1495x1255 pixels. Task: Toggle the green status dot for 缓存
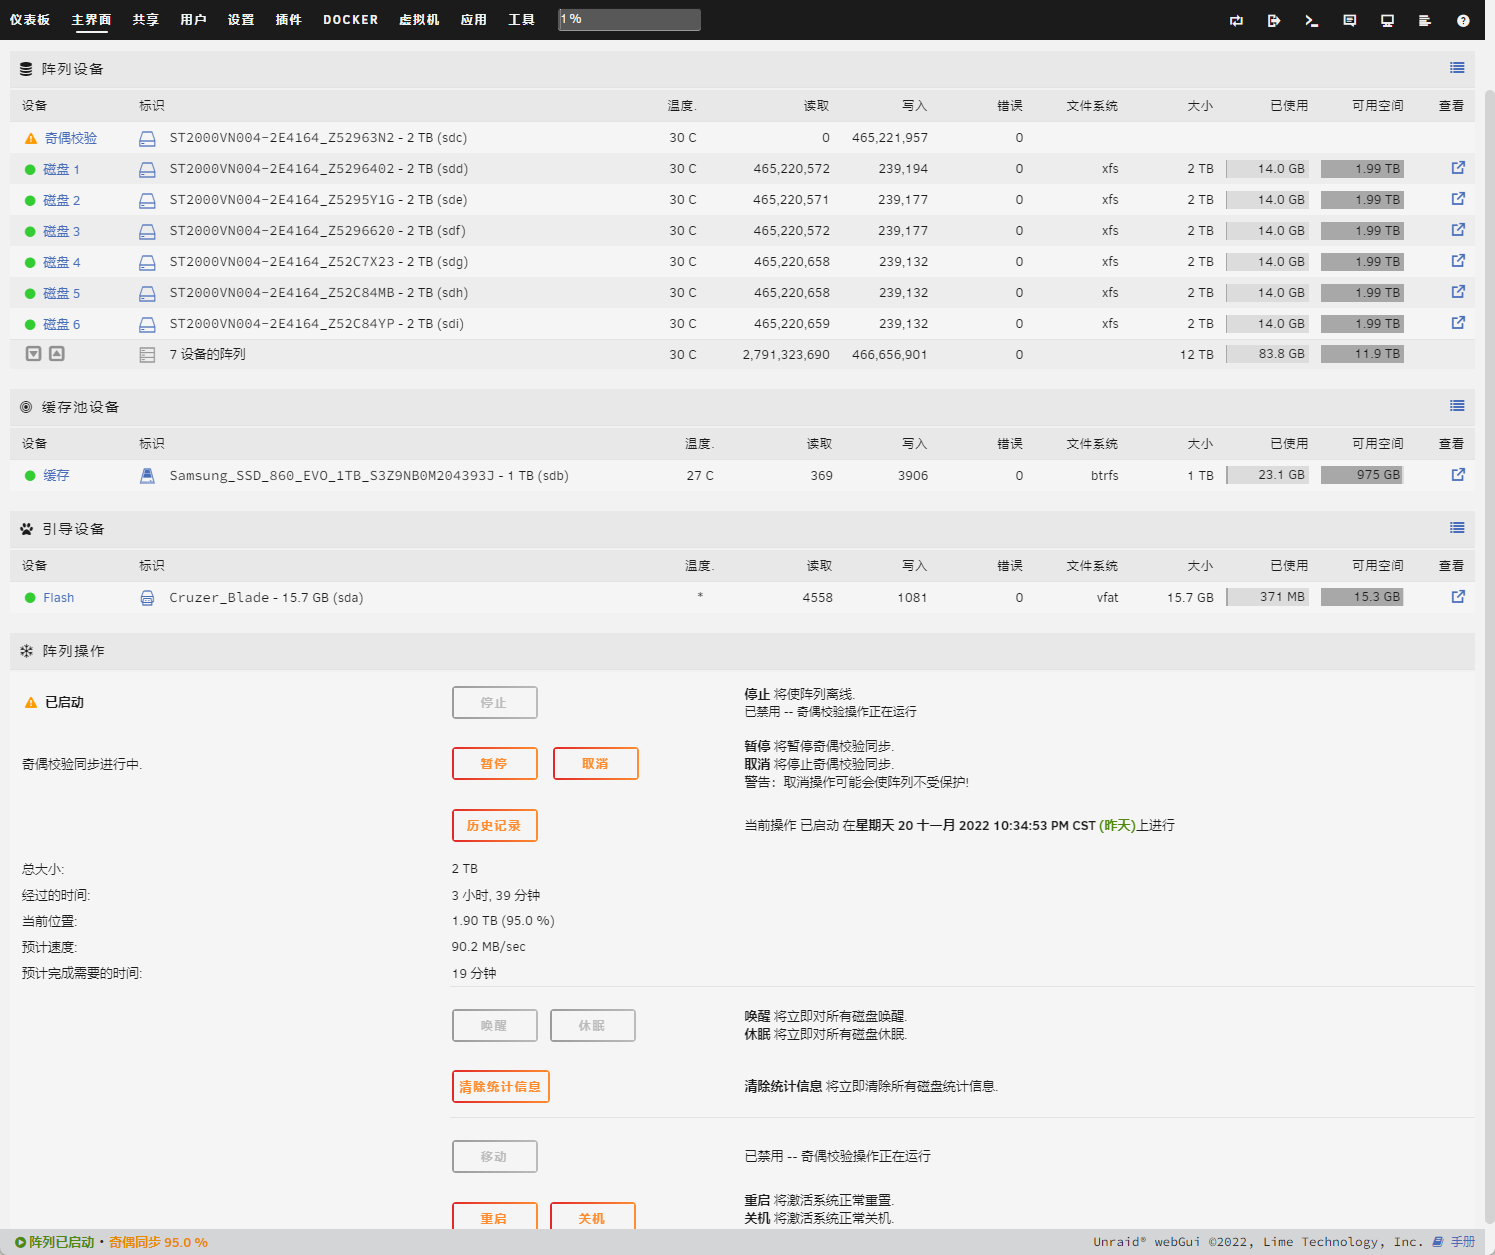pos(30,476)
